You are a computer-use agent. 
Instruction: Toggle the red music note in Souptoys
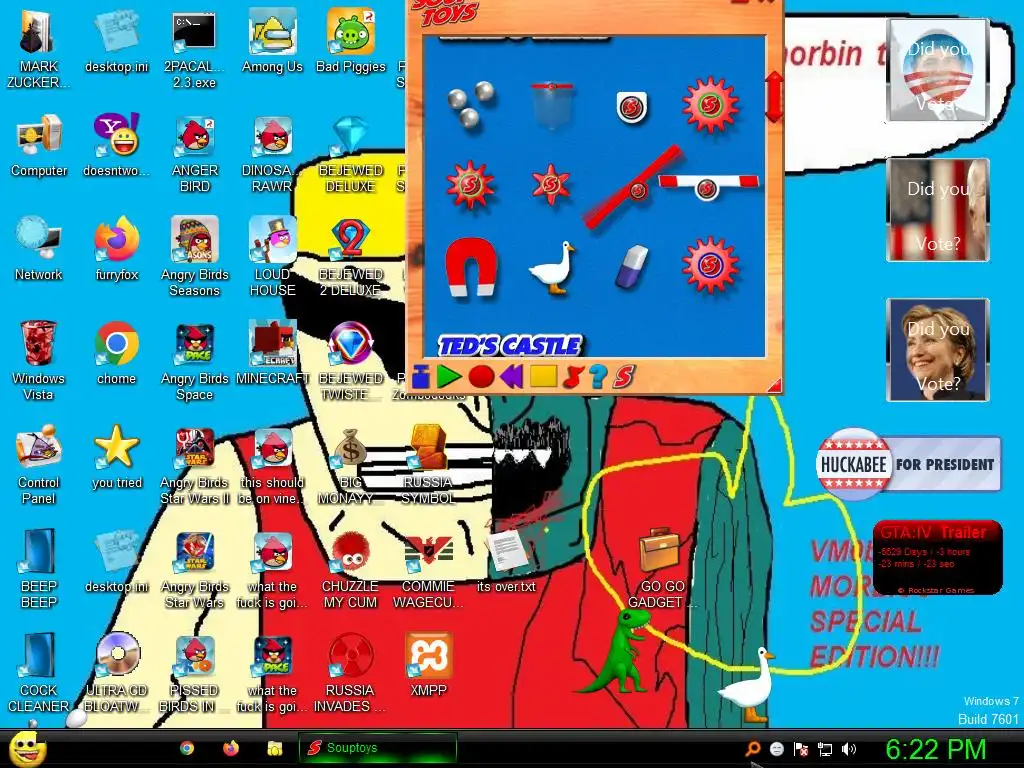tap(573, 377)
